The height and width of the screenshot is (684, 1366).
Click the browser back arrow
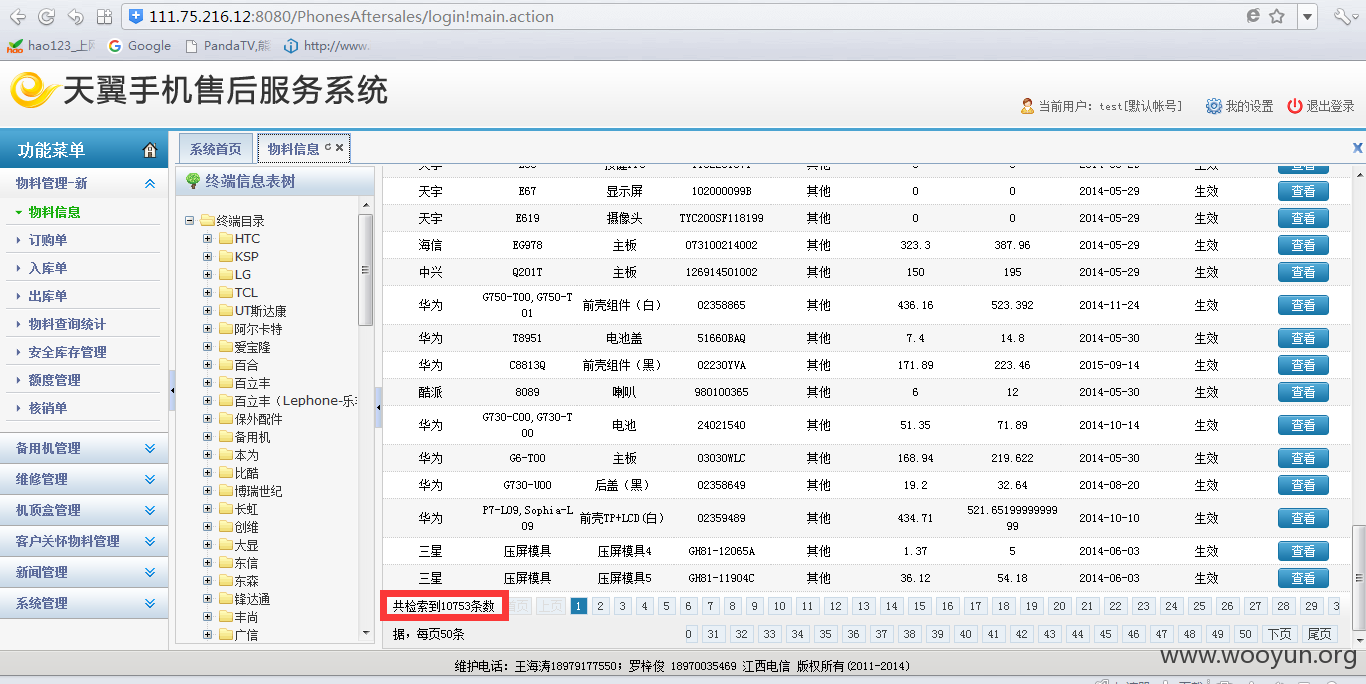click(17, 17)
